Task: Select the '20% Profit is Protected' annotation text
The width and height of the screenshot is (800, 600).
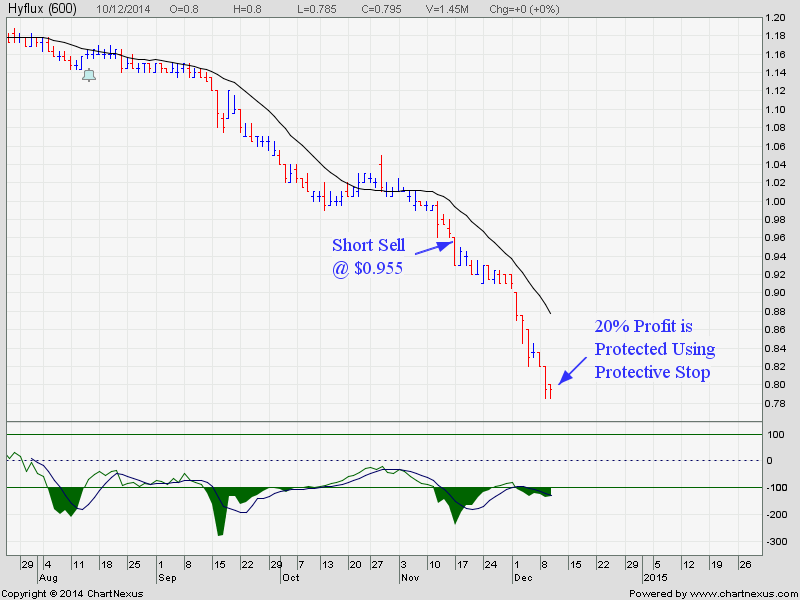Action: click(x=655, y=349)
